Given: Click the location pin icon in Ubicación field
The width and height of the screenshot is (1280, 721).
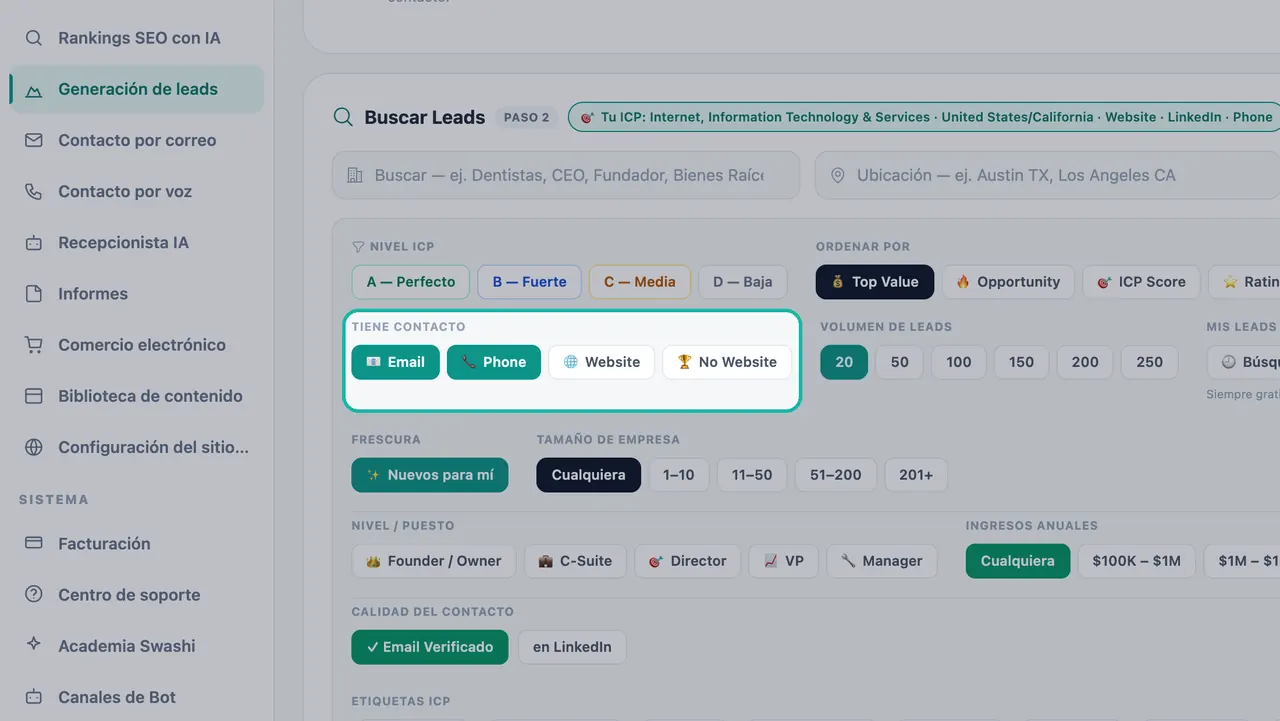Looking at the screenshot, I should coord(838,175).
